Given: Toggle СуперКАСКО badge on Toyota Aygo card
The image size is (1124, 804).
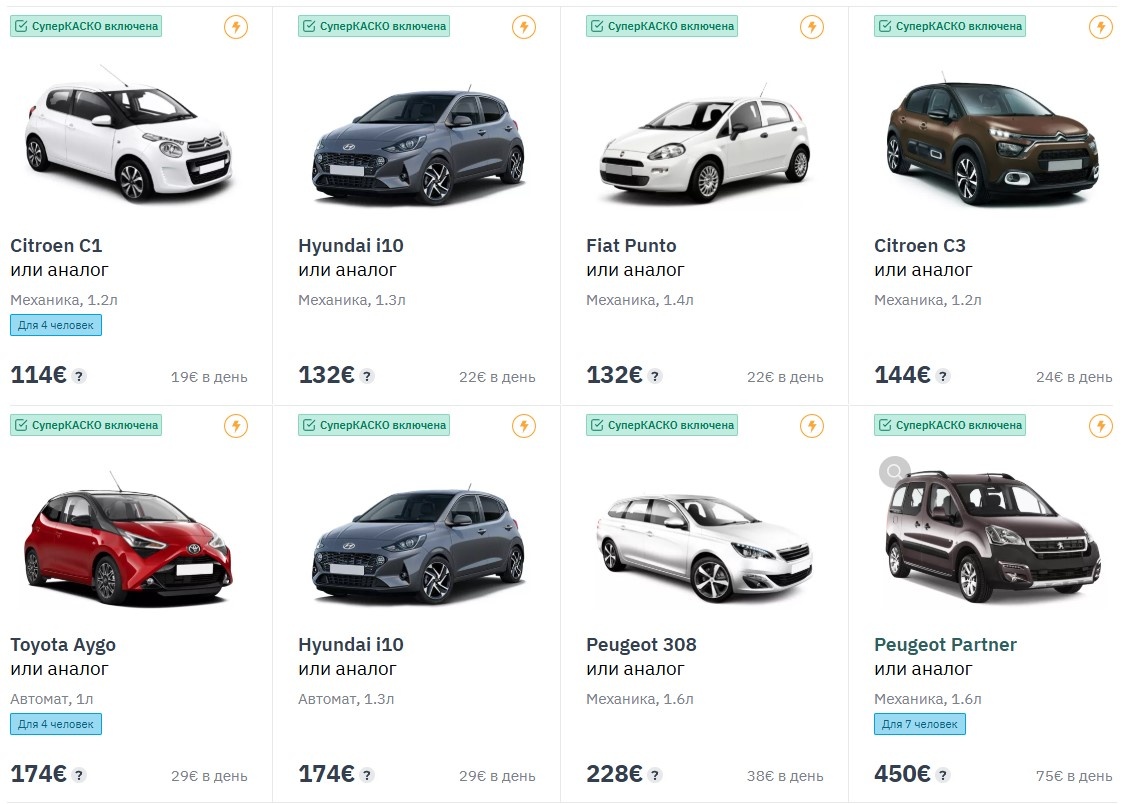Looking at the screenshot, I should point(85,425).
